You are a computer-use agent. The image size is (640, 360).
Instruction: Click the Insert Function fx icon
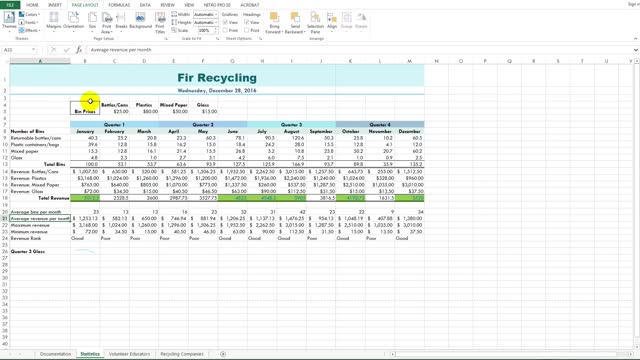[79, 50]
